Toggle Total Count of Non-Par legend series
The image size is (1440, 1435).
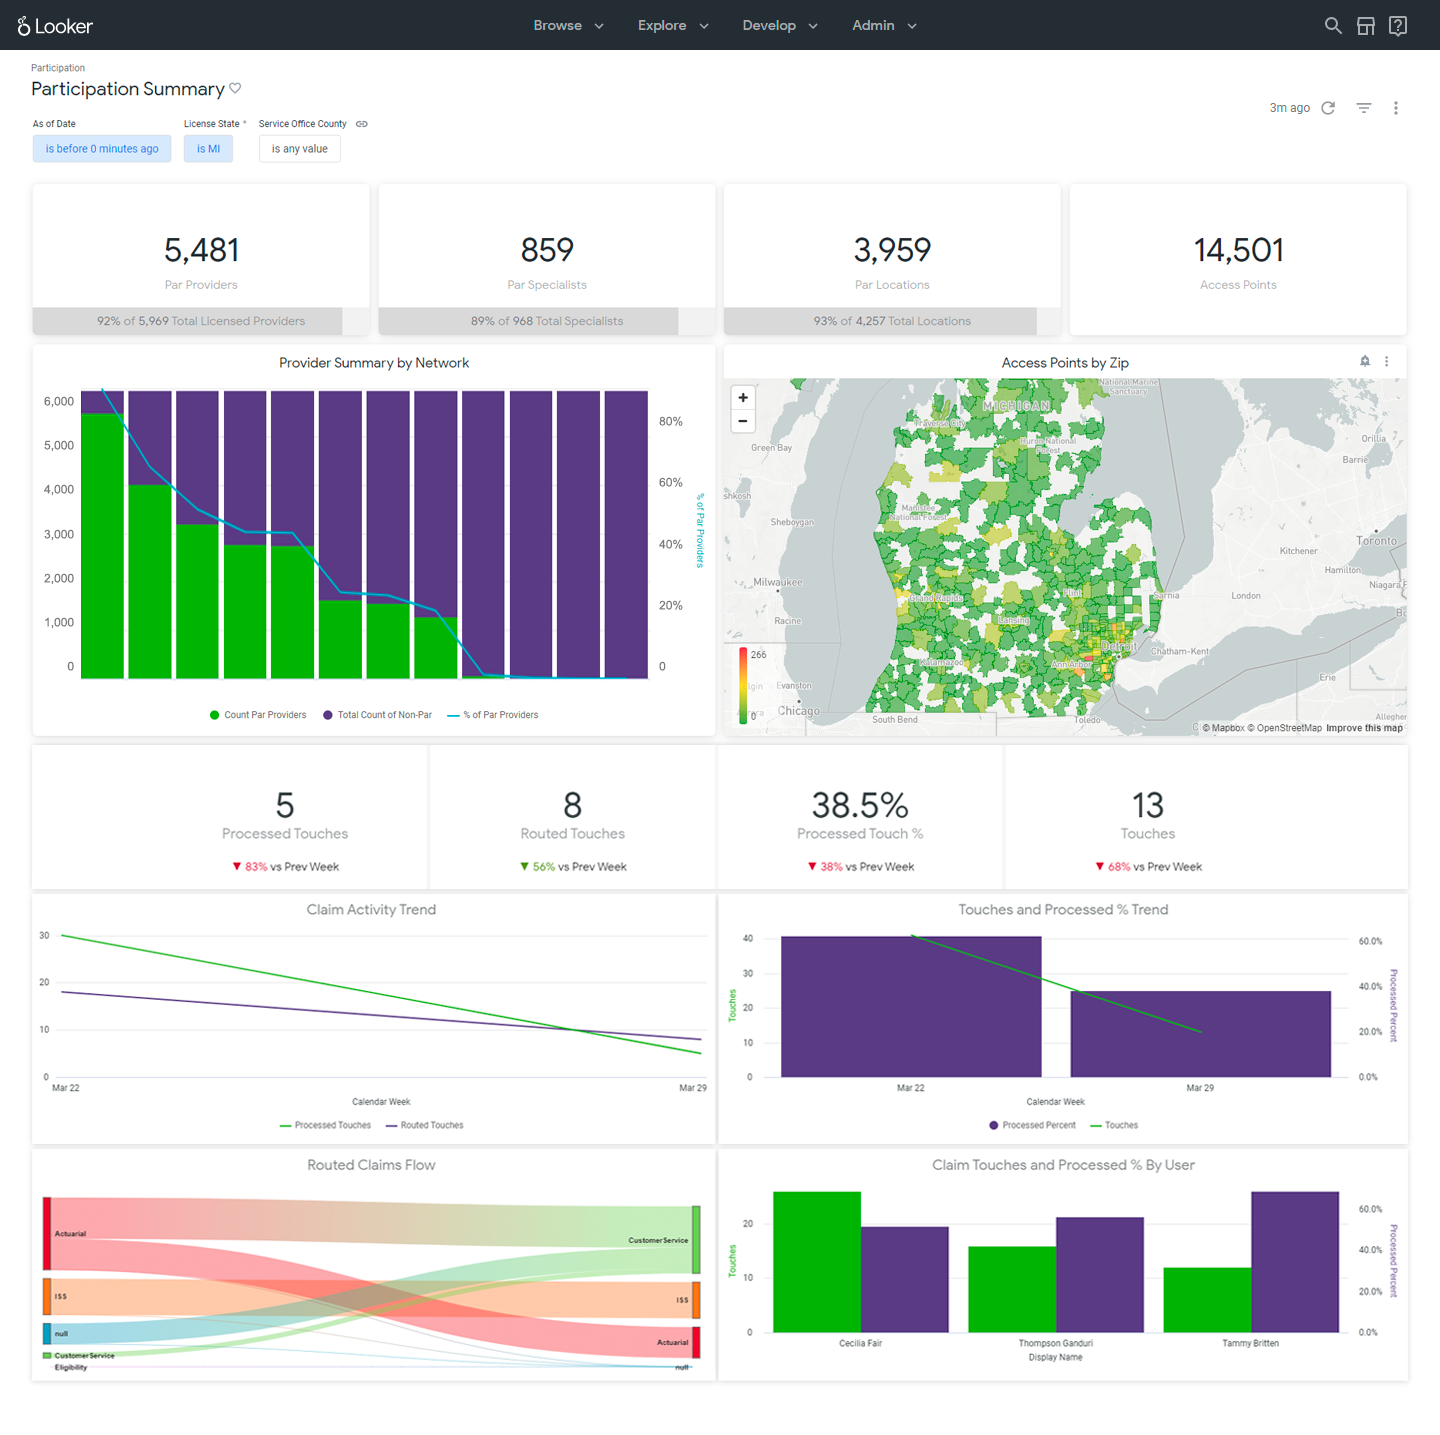377,715
